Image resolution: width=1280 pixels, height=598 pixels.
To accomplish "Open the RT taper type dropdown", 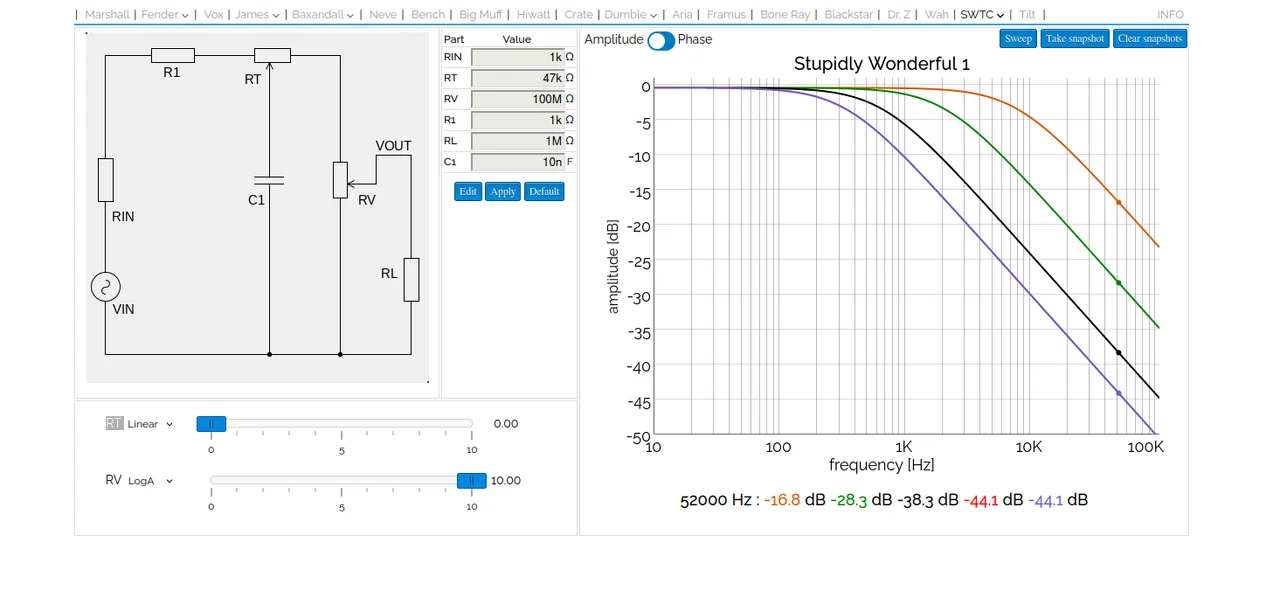I will point(150,424).
